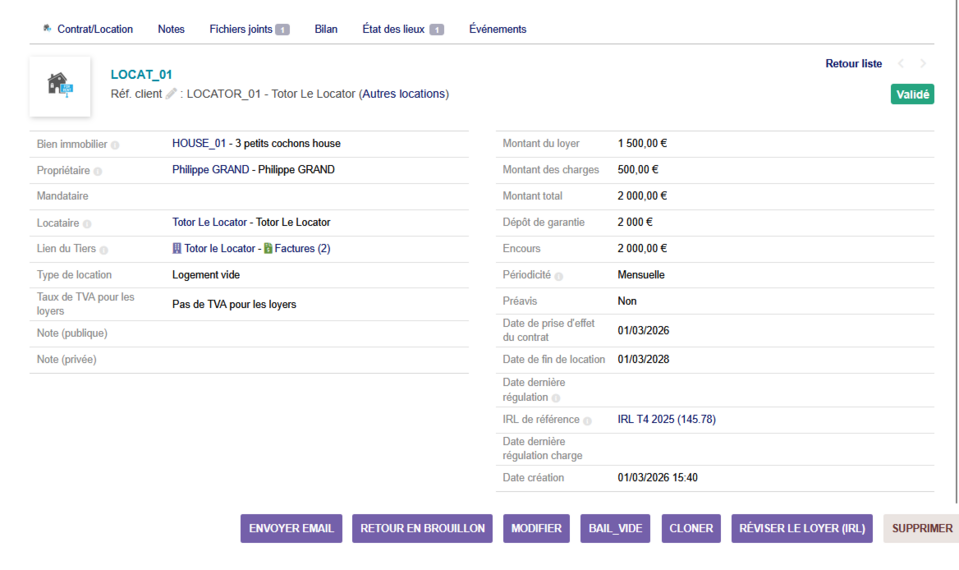The height and width of the screenshot is (570, 959).
Task: Click the info icon beside IRL de référence
Action: [x=587, y=421]
